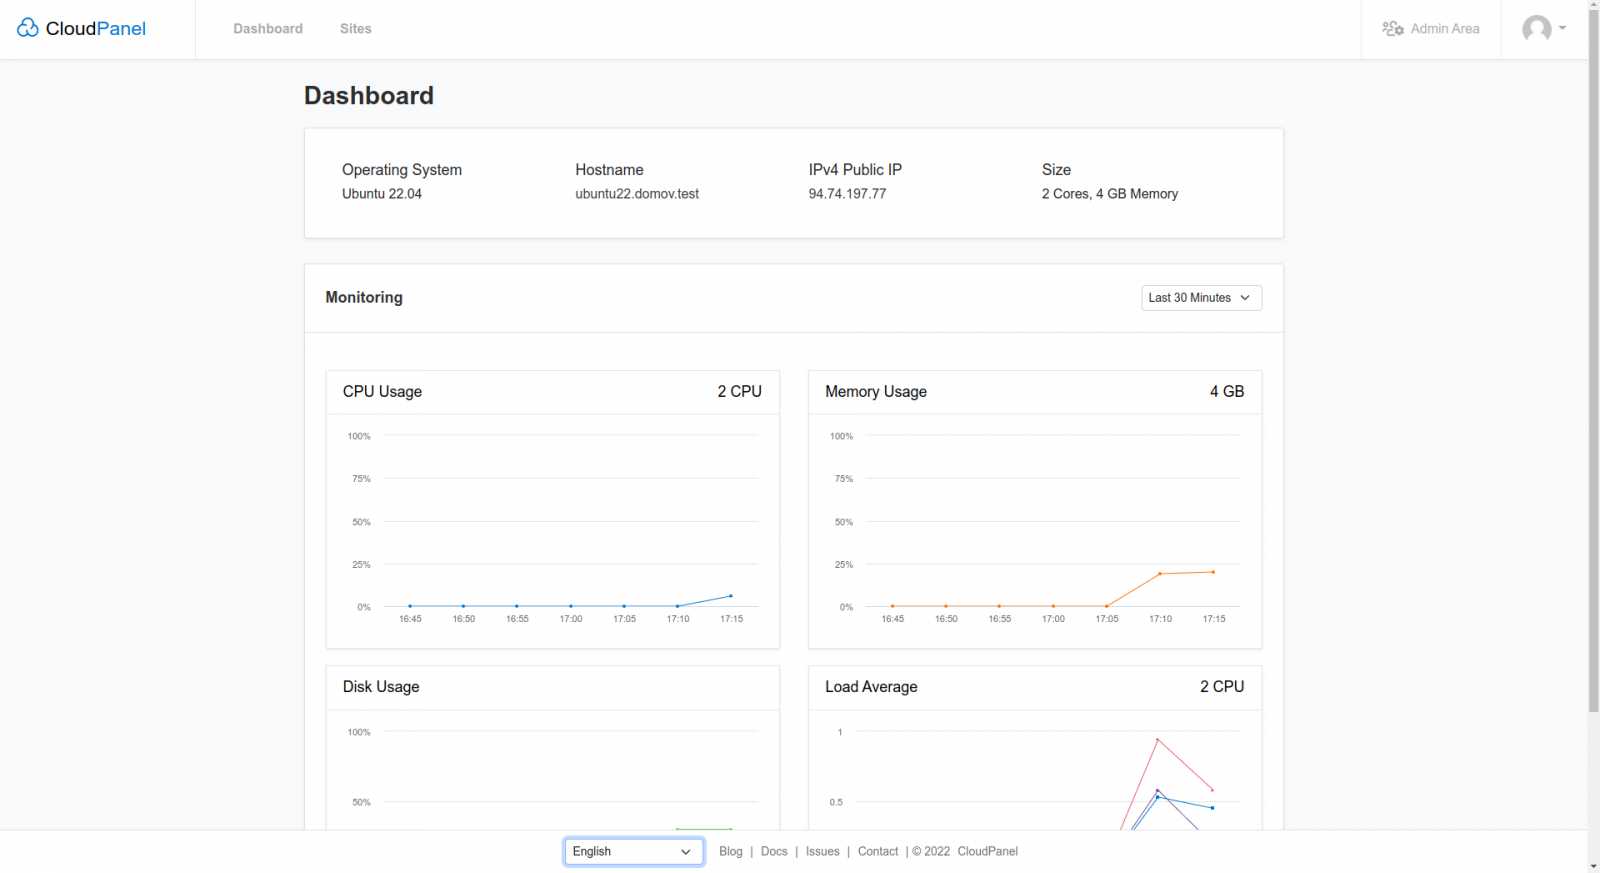Click the 17:15 data point on CPU chart
This screenshot has width=1600, height=873.
point(731,596)
